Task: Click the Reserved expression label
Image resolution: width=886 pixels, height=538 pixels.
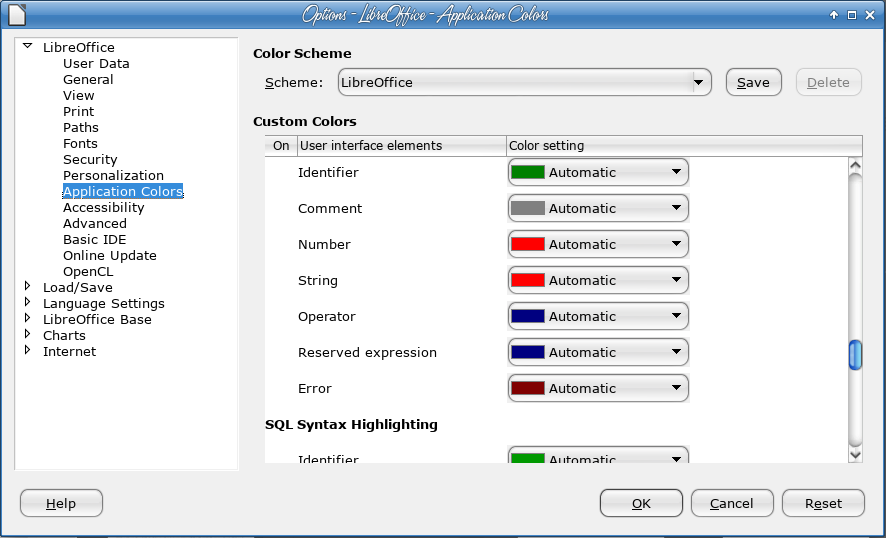Action: coord(367,353)
